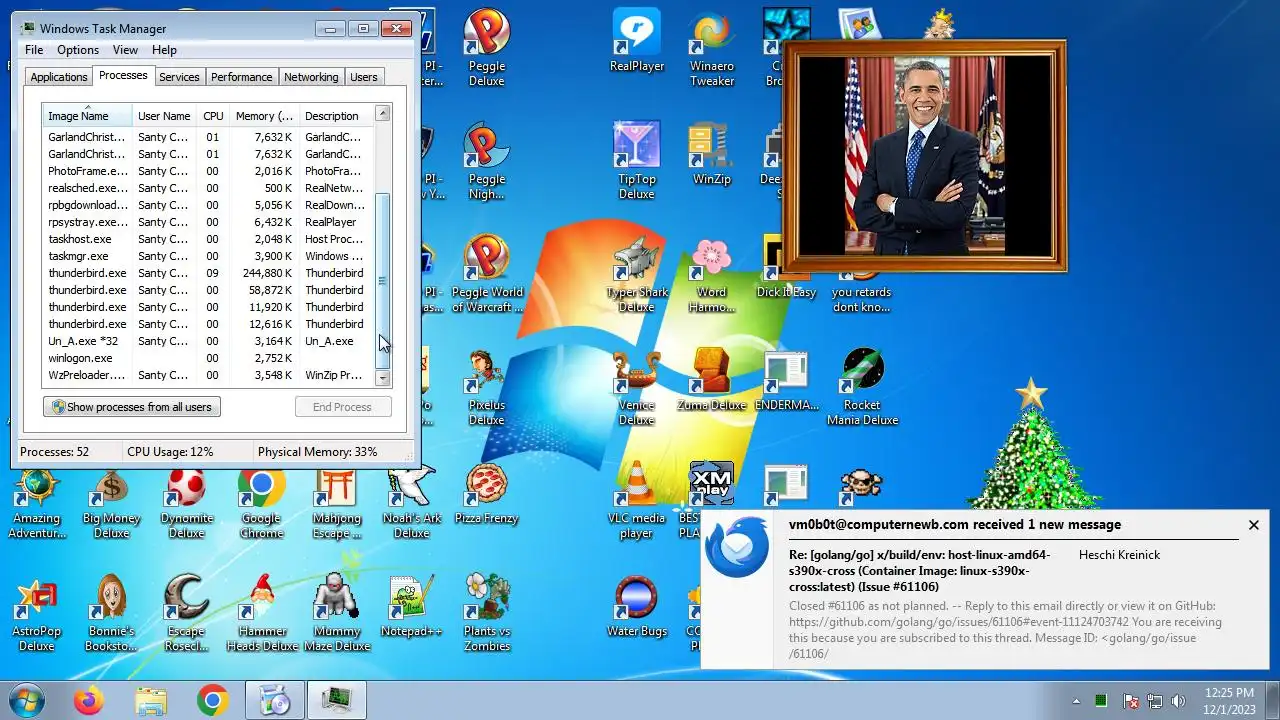Sort by User Name column header
This screenshot has width=1280, height=720.
tap(164, 116)
